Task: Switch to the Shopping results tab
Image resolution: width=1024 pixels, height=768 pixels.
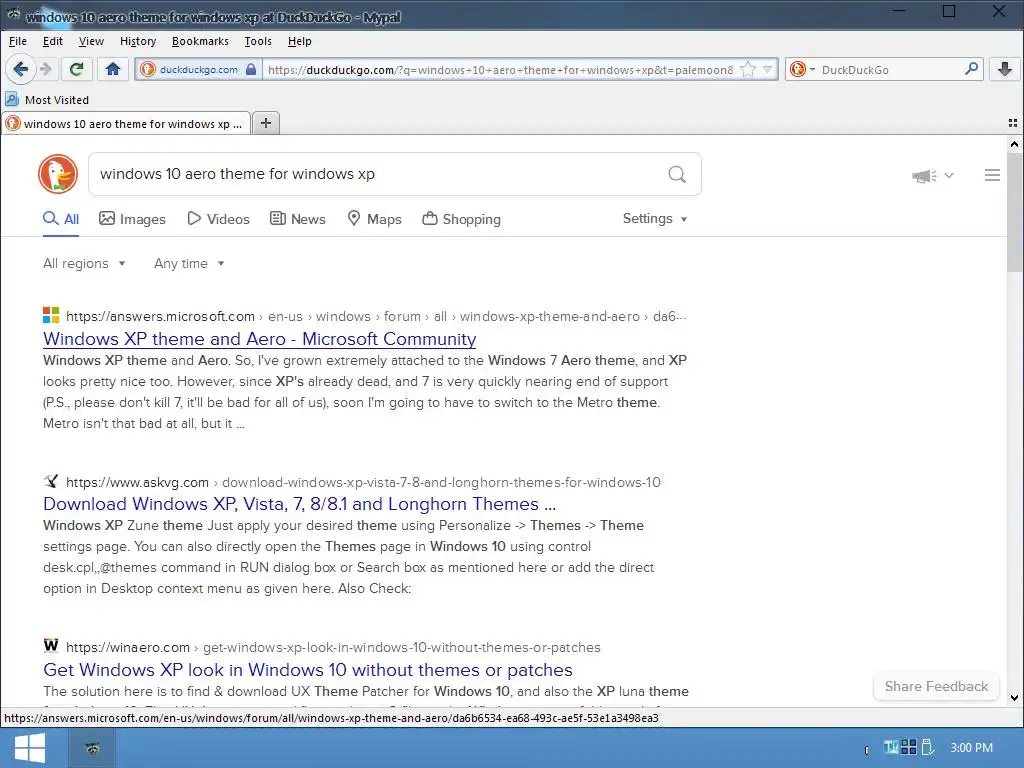Action: pyautogui.click(x=461, y=219)
